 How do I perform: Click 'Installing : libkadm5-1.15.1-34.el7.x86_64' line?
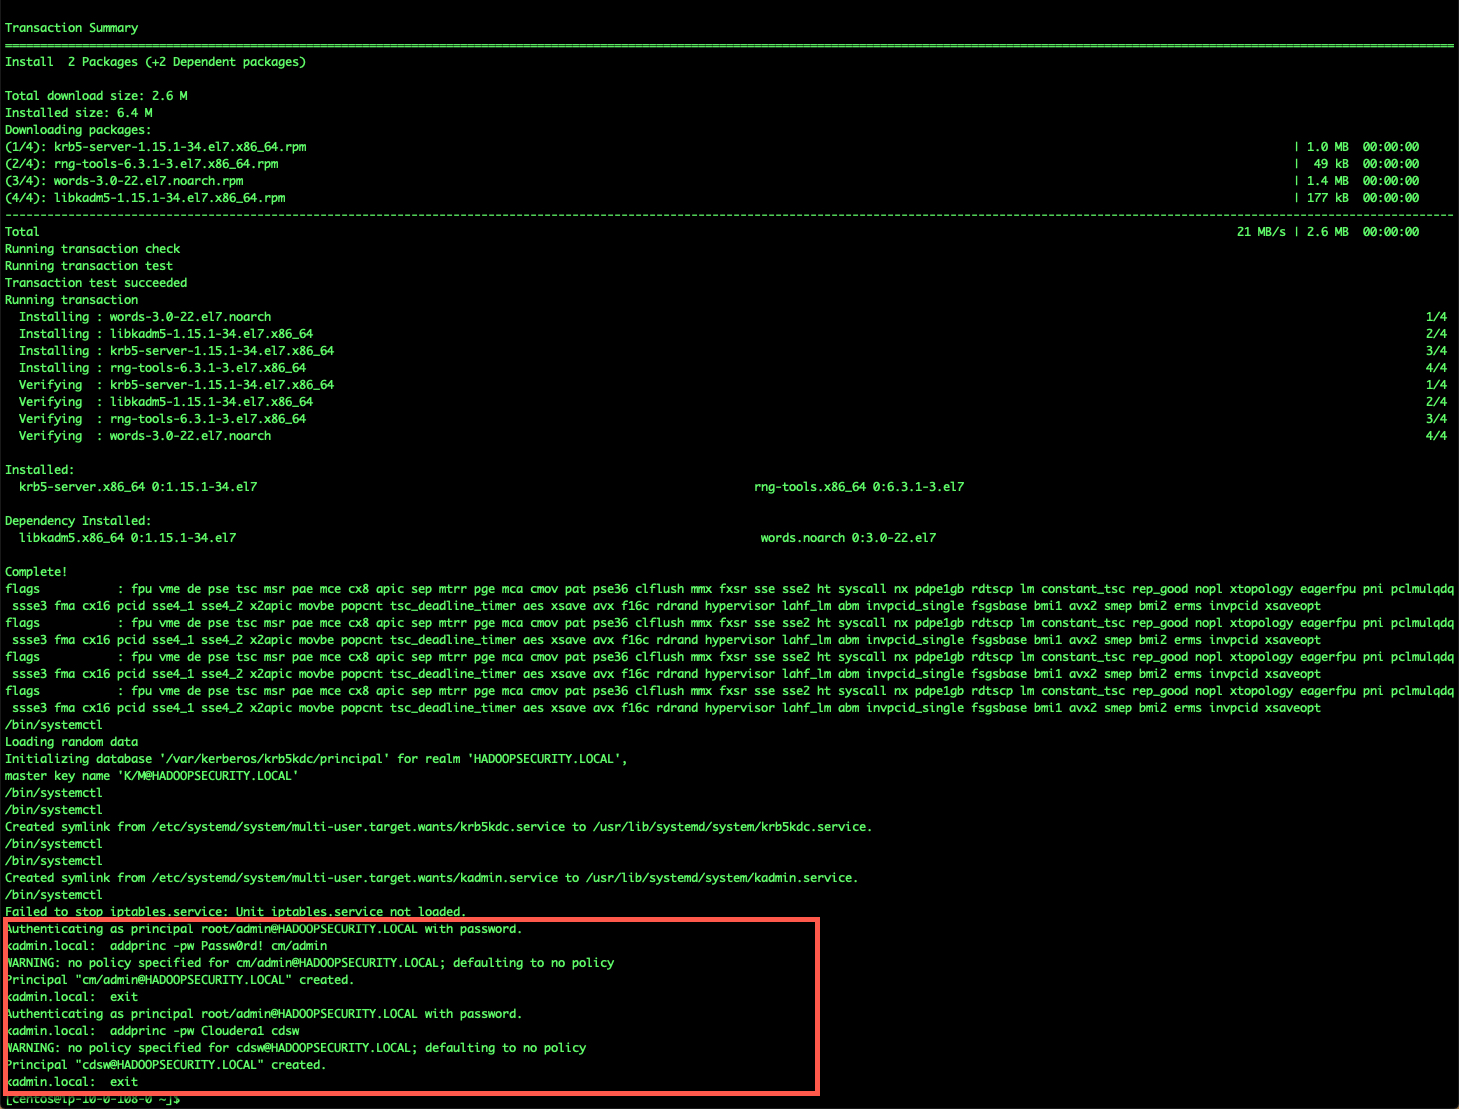coord(166,334)
